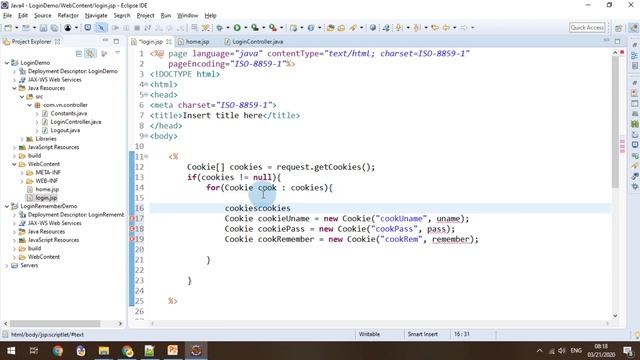Click the web browser globe icon
The image size is (640, 360).
pos(373,28)
